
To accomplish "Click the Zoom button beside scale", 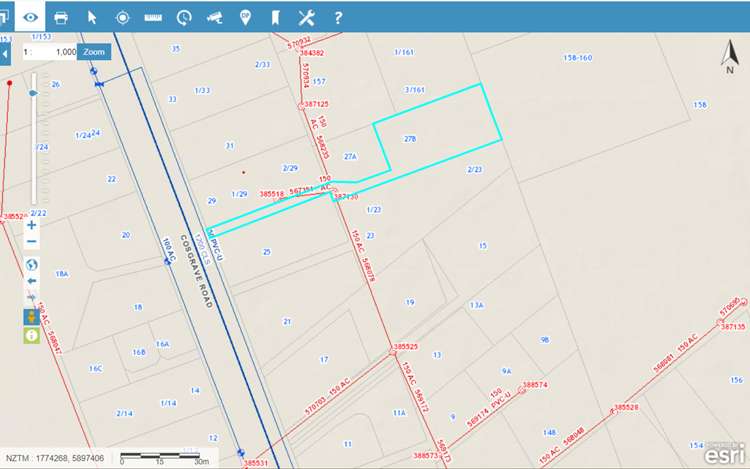I will coord(93,51).
